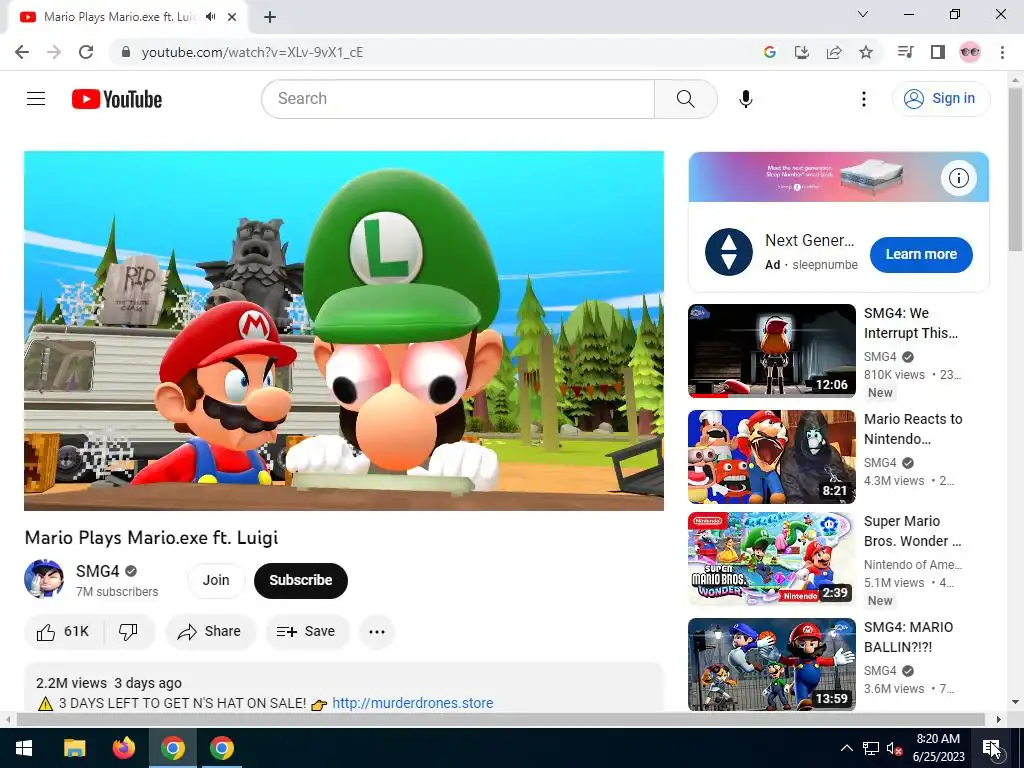Screen dimensions: 1024x768
Task: Share this page icon in Chrome
Action: coord(834,52)
